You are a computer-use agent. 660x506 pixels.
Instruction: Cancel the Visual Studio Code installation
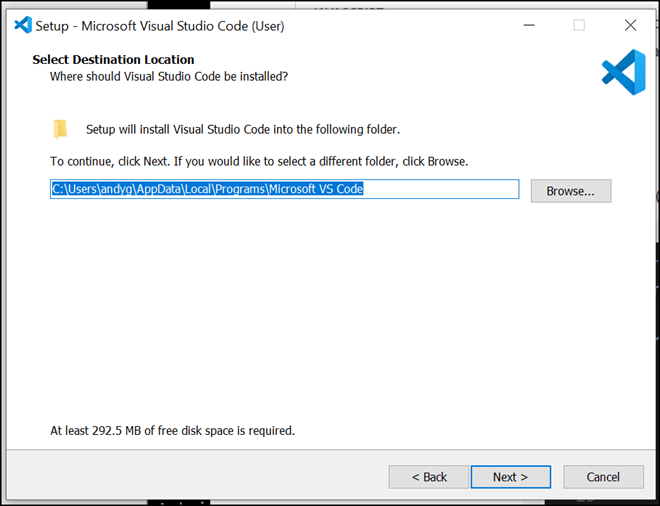pyautogui.click(x=603, y=477)
